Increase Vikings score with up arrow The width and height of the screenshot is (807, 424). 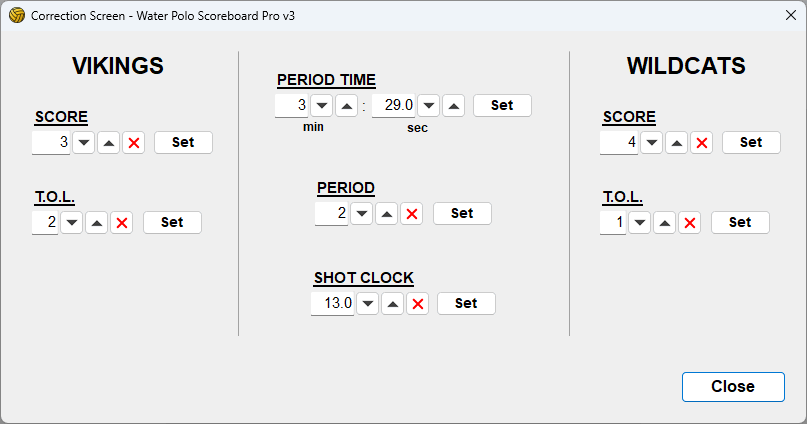click(x=109, y=143)
